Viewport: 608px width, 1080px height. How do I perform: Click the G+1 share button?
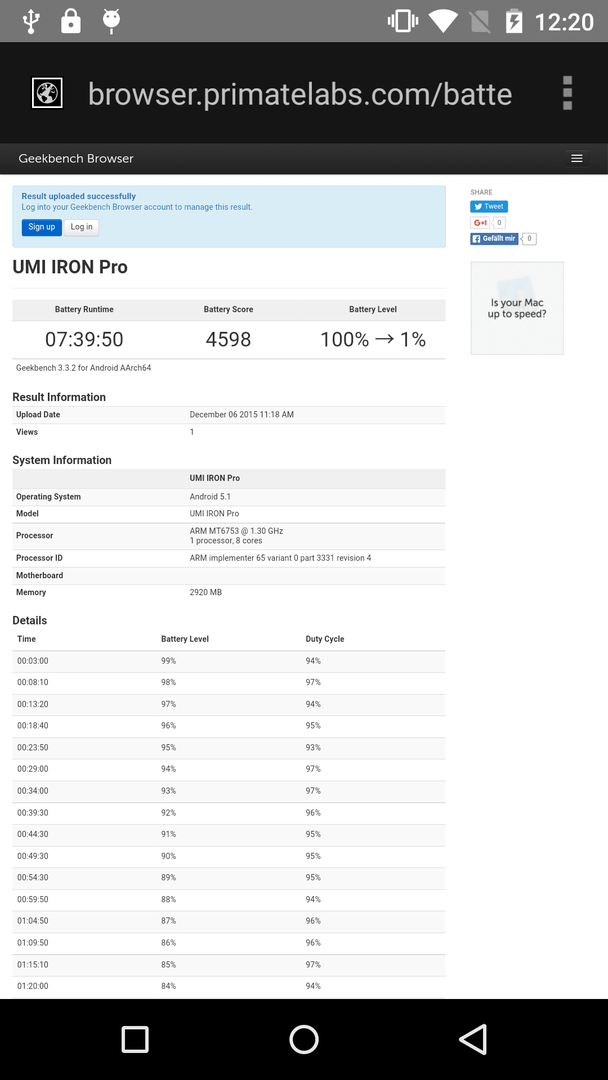480,222
